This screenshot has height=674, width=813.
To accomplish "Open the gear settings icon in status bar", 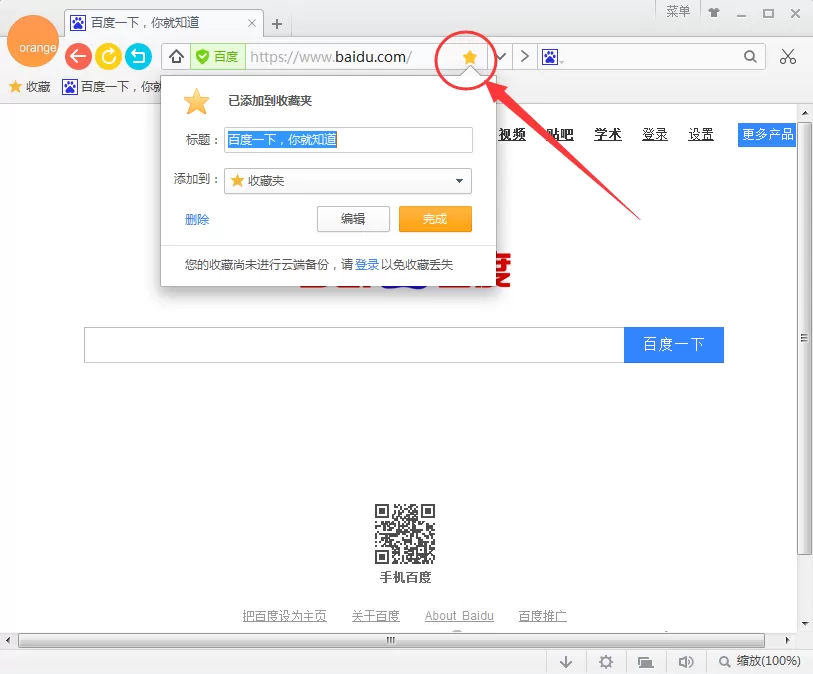I will tap(606, 662).
